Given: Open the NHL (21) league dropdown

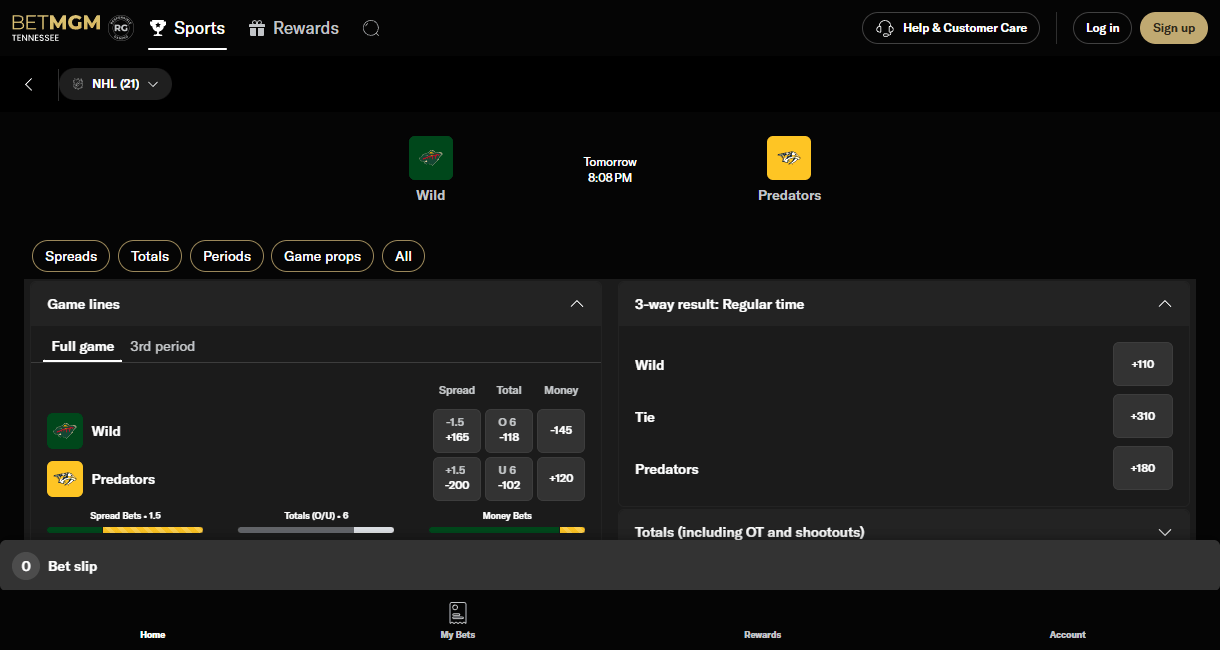Looking at the screenshot, I should [115, 84].
